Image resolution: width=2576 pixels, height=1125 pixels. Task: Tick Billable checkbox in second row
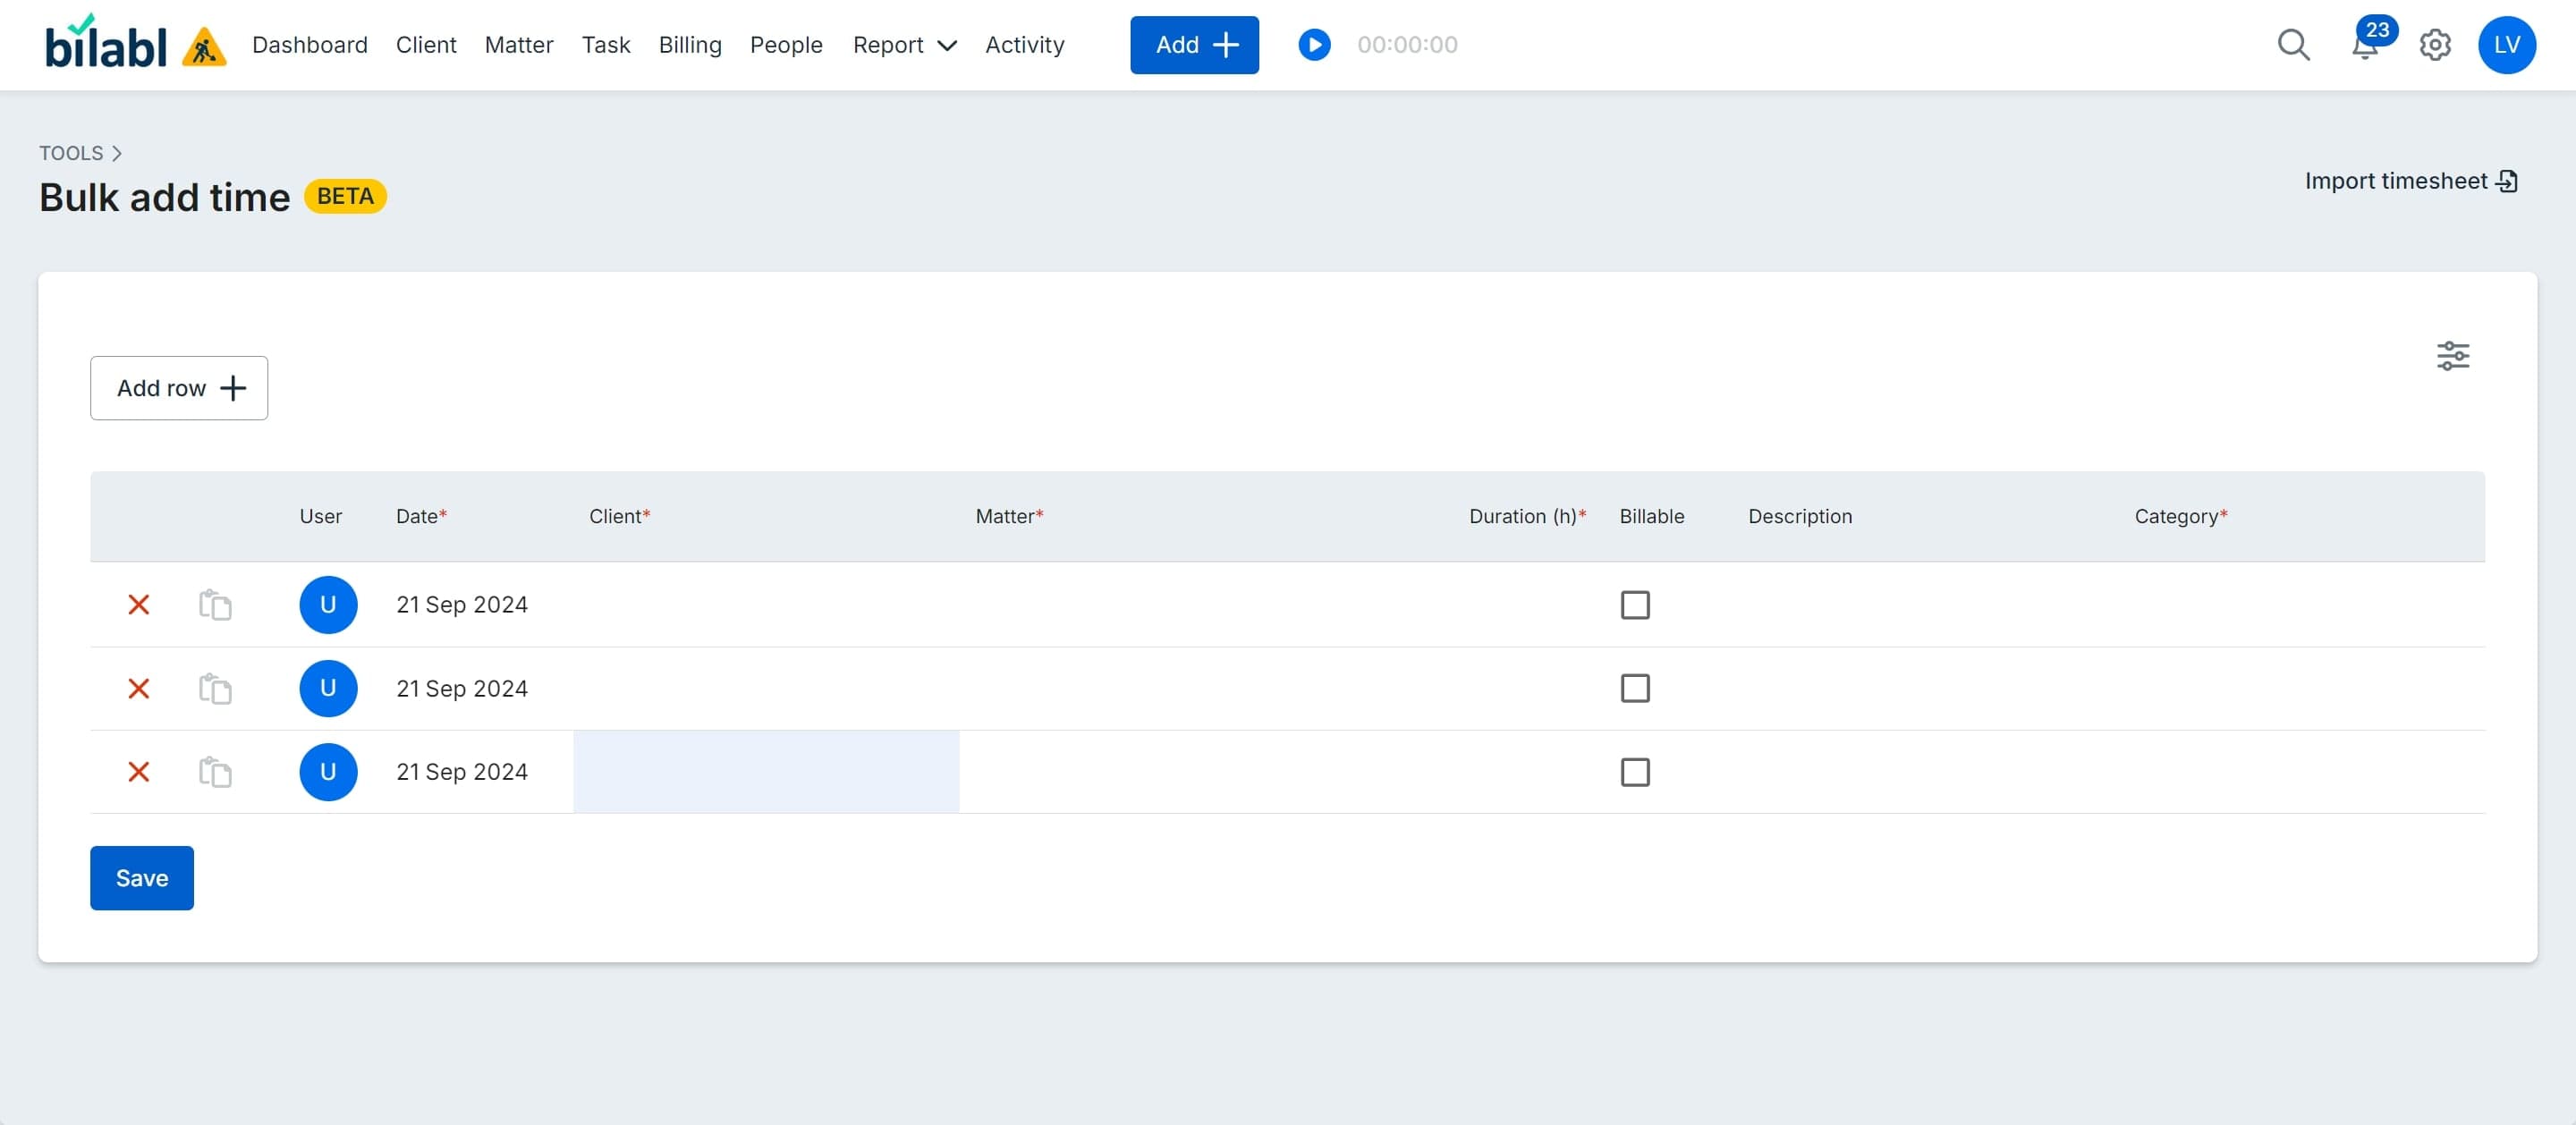(x=1635, y=688)
